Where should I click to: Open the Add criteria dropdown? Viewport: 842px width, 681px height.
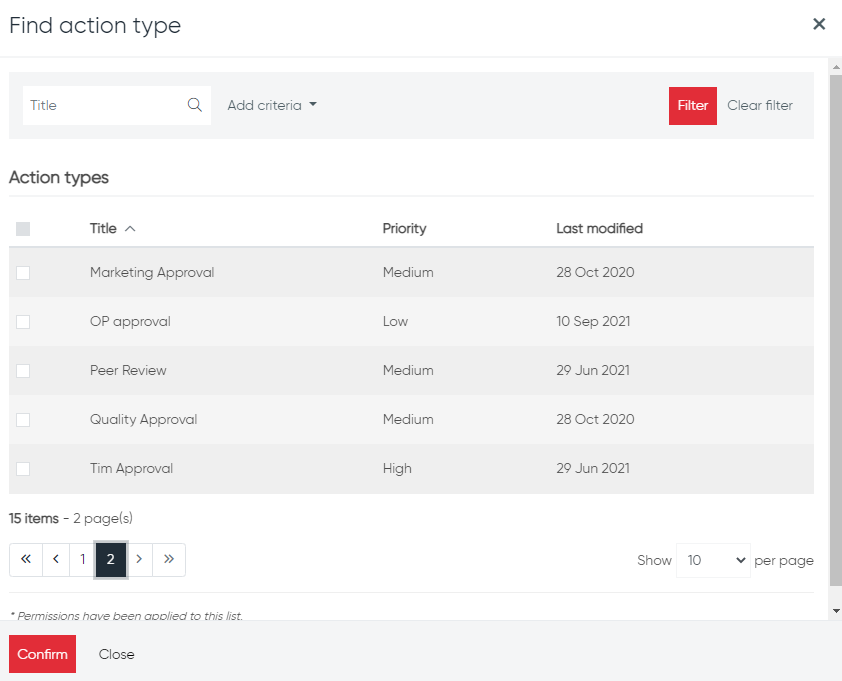(272, 105)
